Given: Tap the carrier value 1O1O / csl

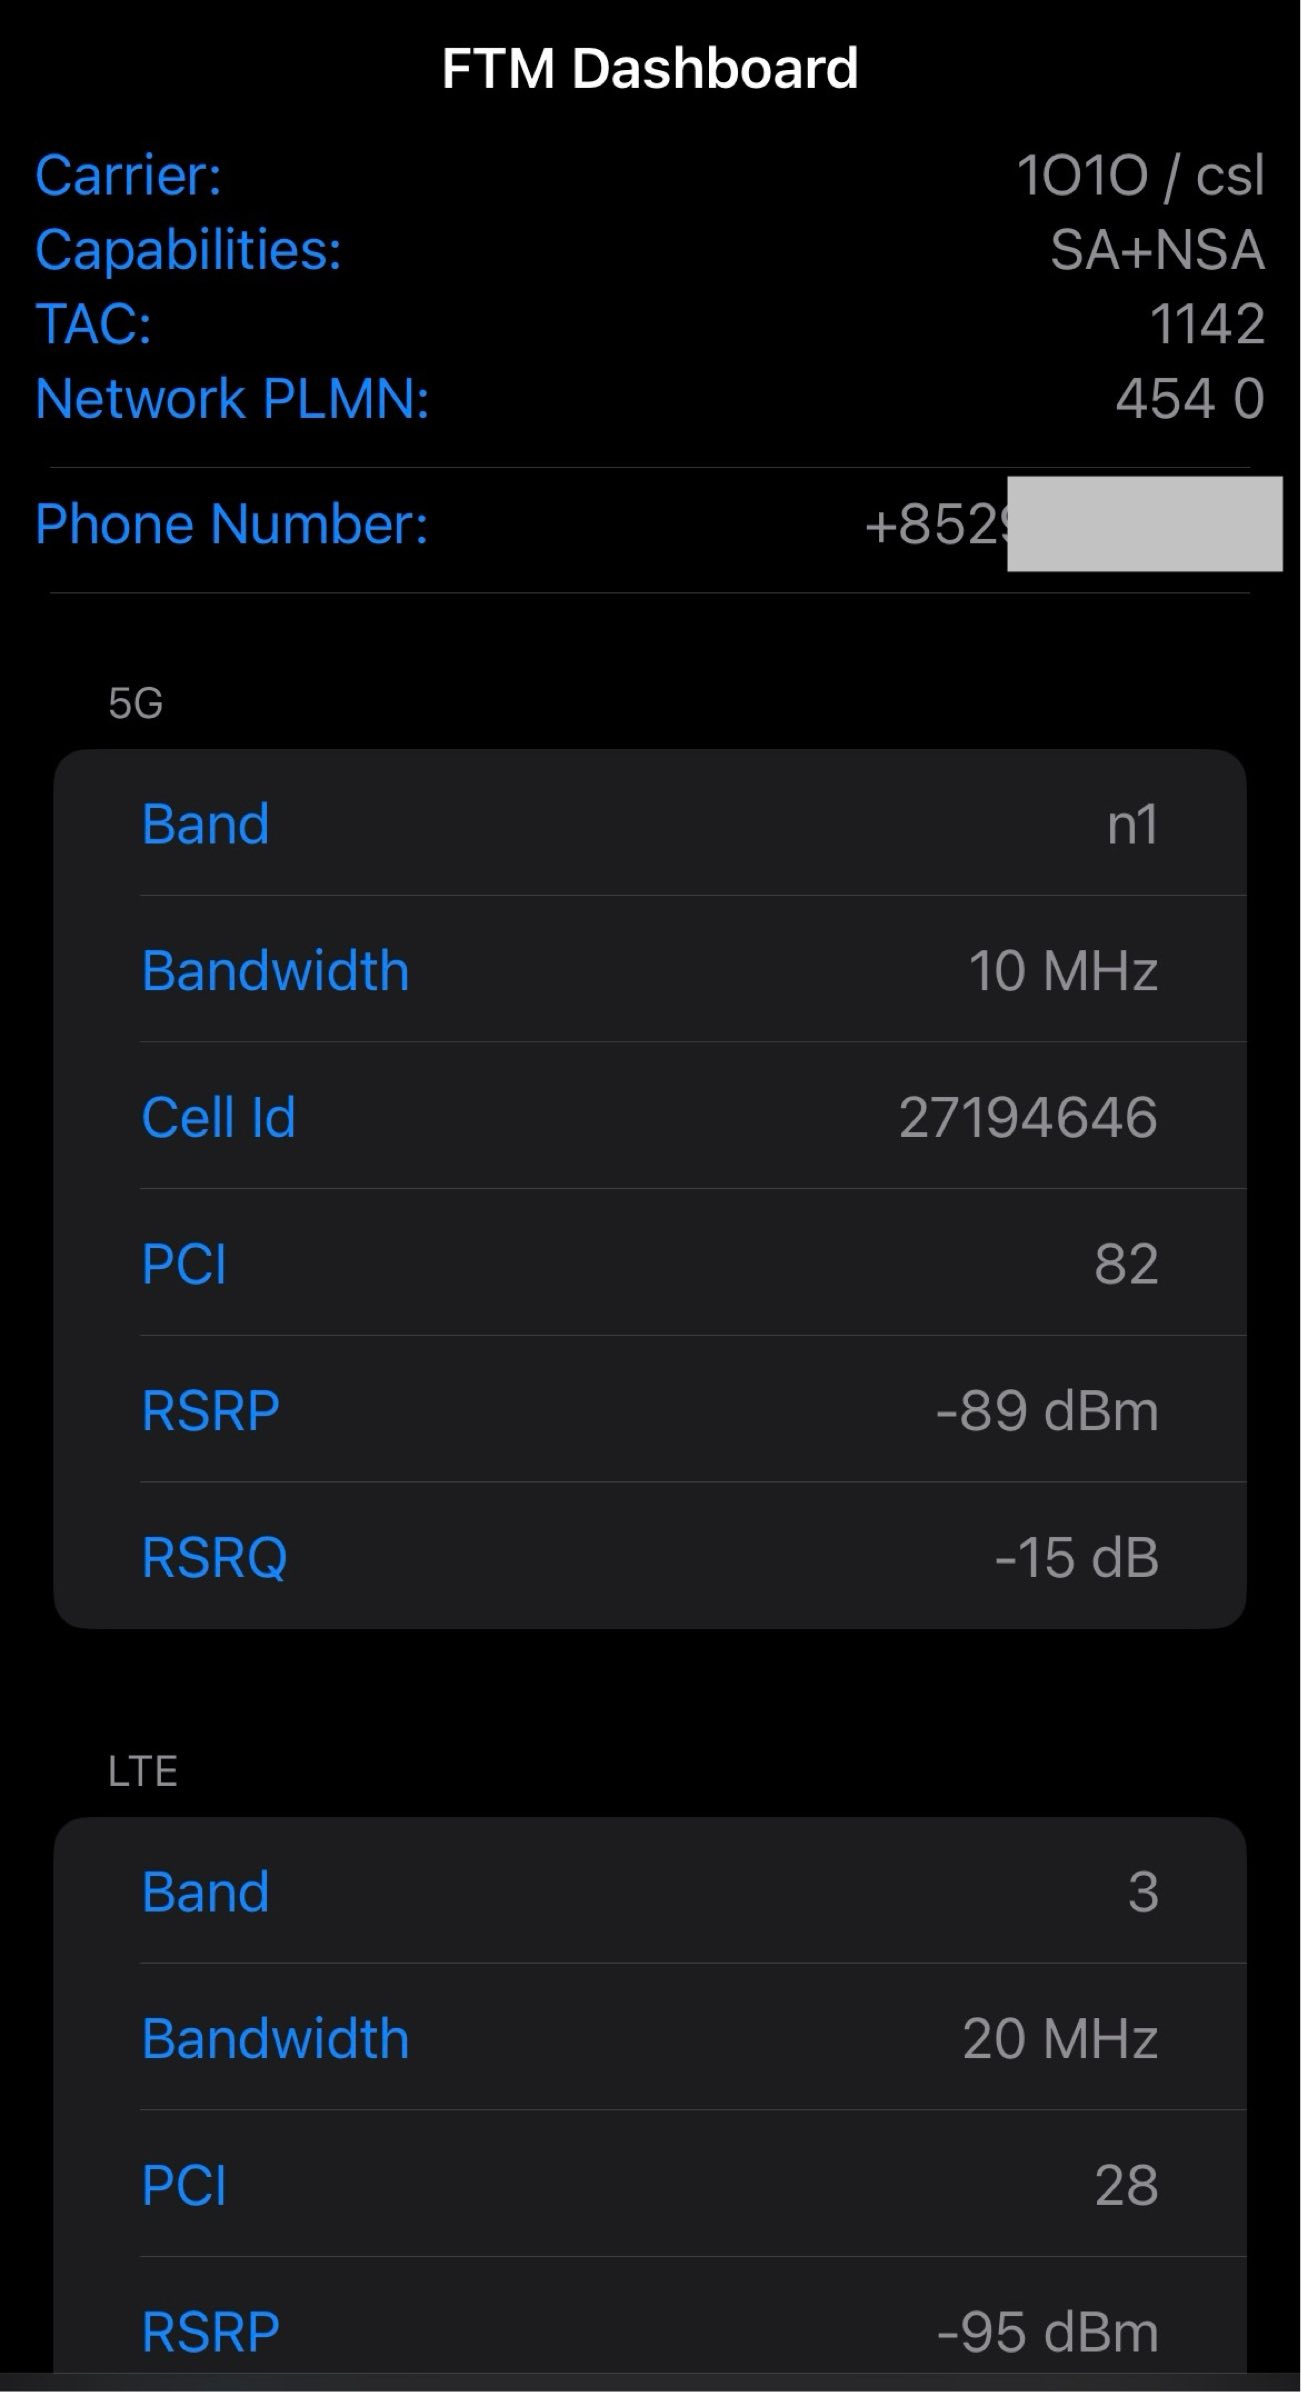Looking at the screenshot, I should pyautogui.click(x=1141, y=176).
